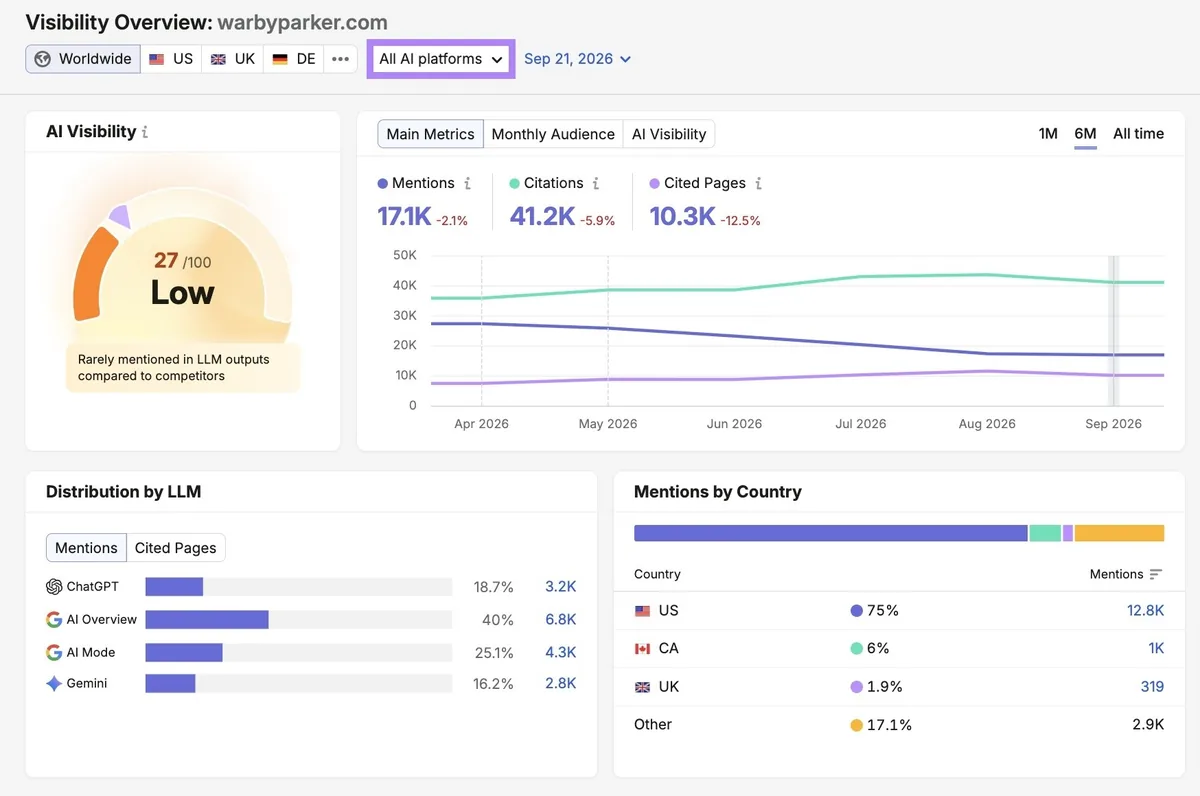Switch region filter to US
Image resolution: width=1200 pixels, height=796 pixels.
point(171,59)
